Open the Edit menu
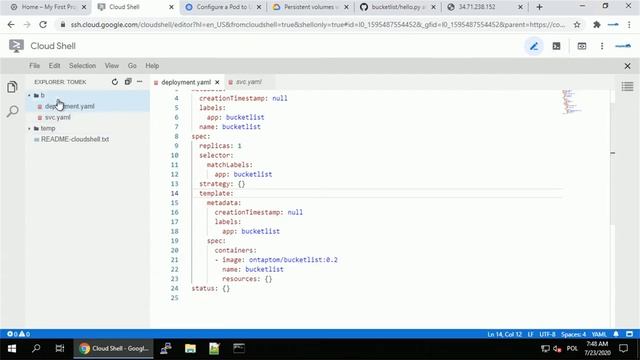Viewport: 640px width, 360px height. 54,66
